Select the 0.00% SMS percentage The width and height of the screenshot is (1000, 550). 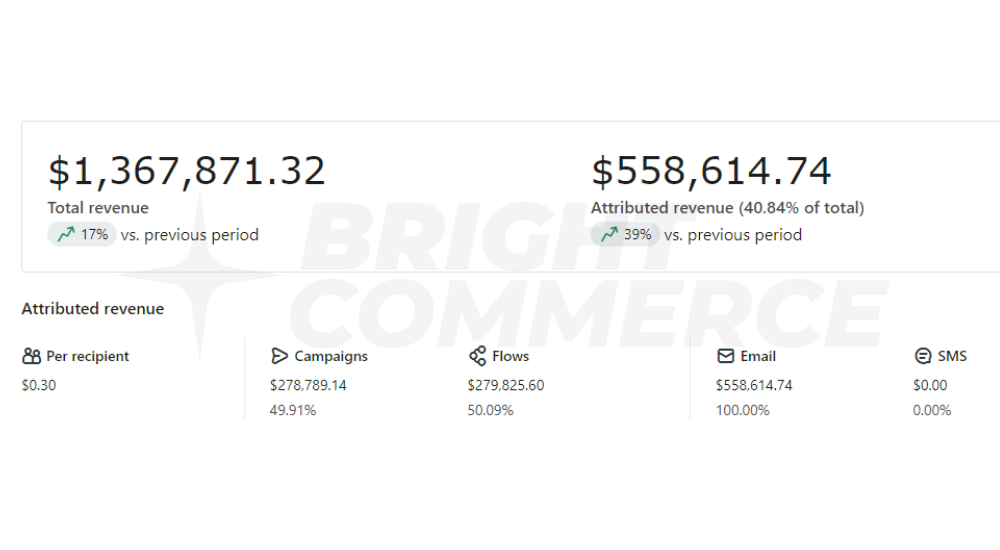932,410
